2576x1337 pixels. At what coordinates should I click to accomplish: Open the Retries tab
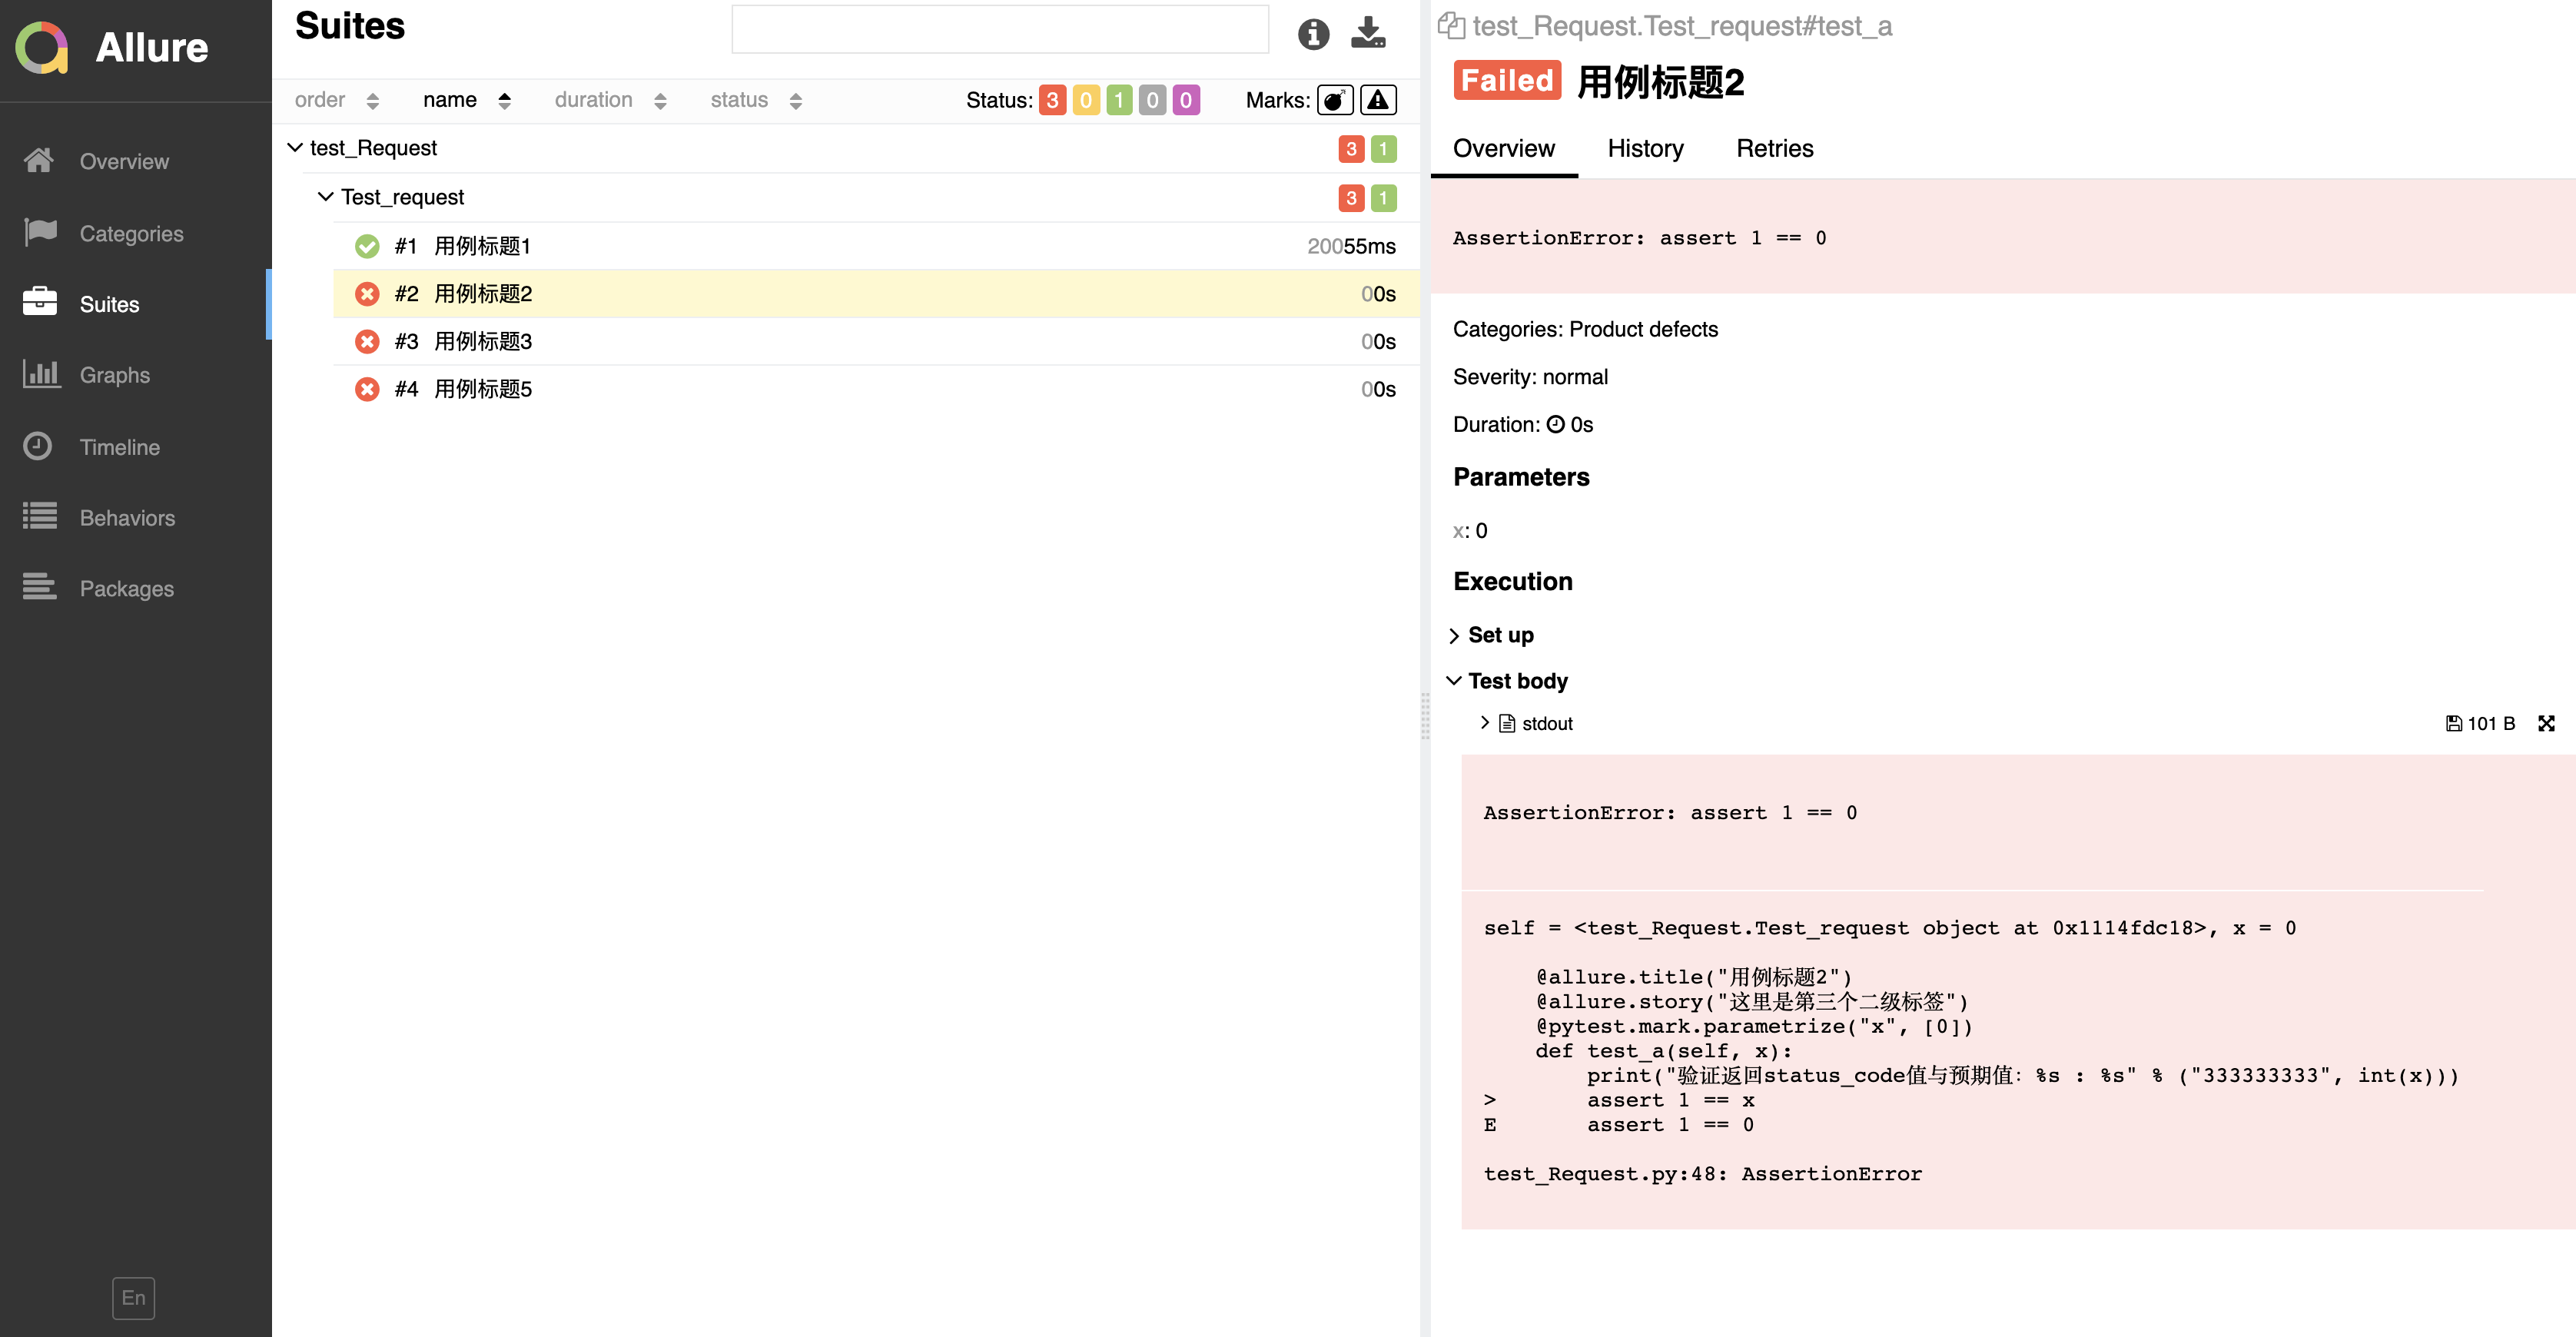pos(1774,148)
